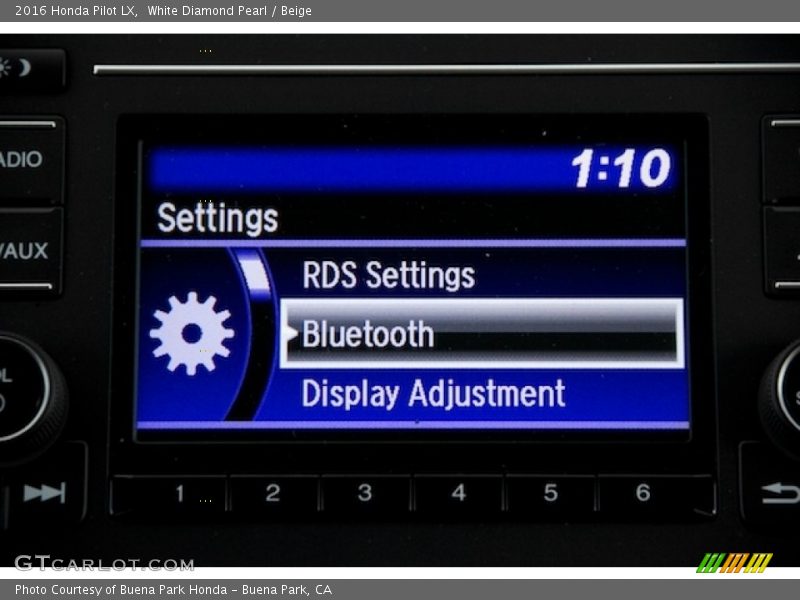Viewport: 800px width, 600px height.
Task: Select preset button 4
Action: coord(459,493)
